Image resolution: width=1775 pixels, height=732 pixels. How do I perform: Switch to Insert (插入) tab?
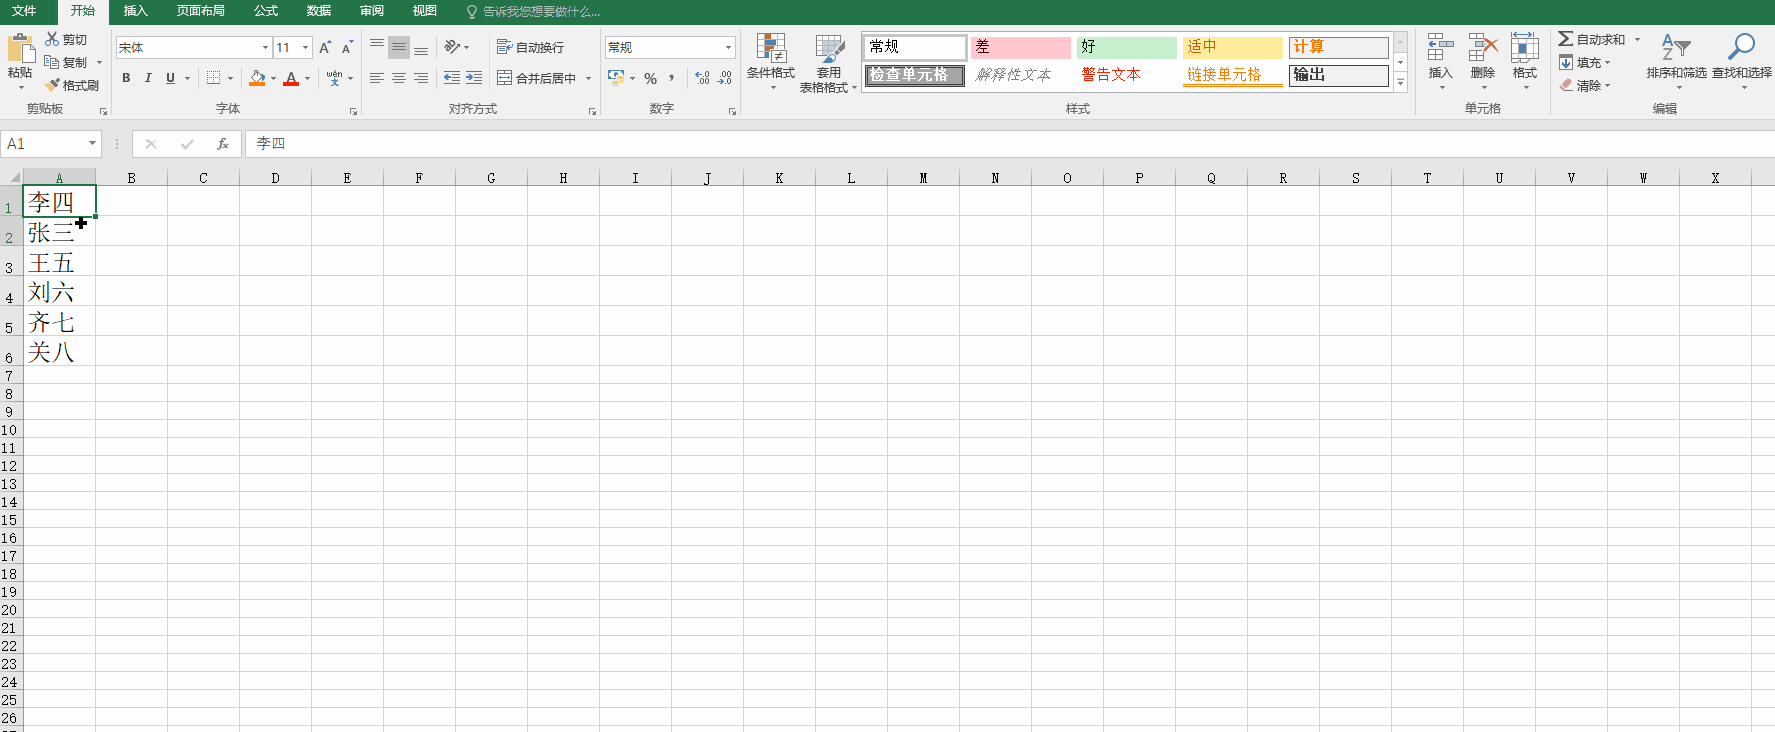tap(135, 11)
